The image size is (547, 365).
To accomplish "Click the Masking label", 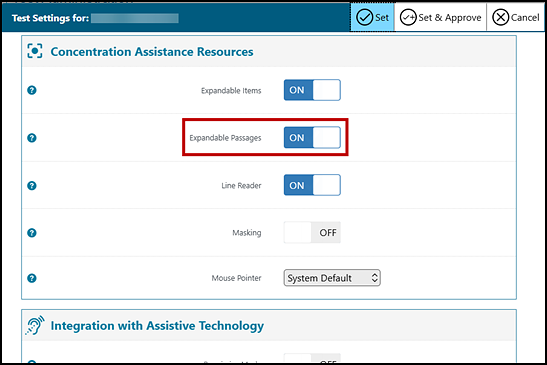I will [x=247, y=233].
